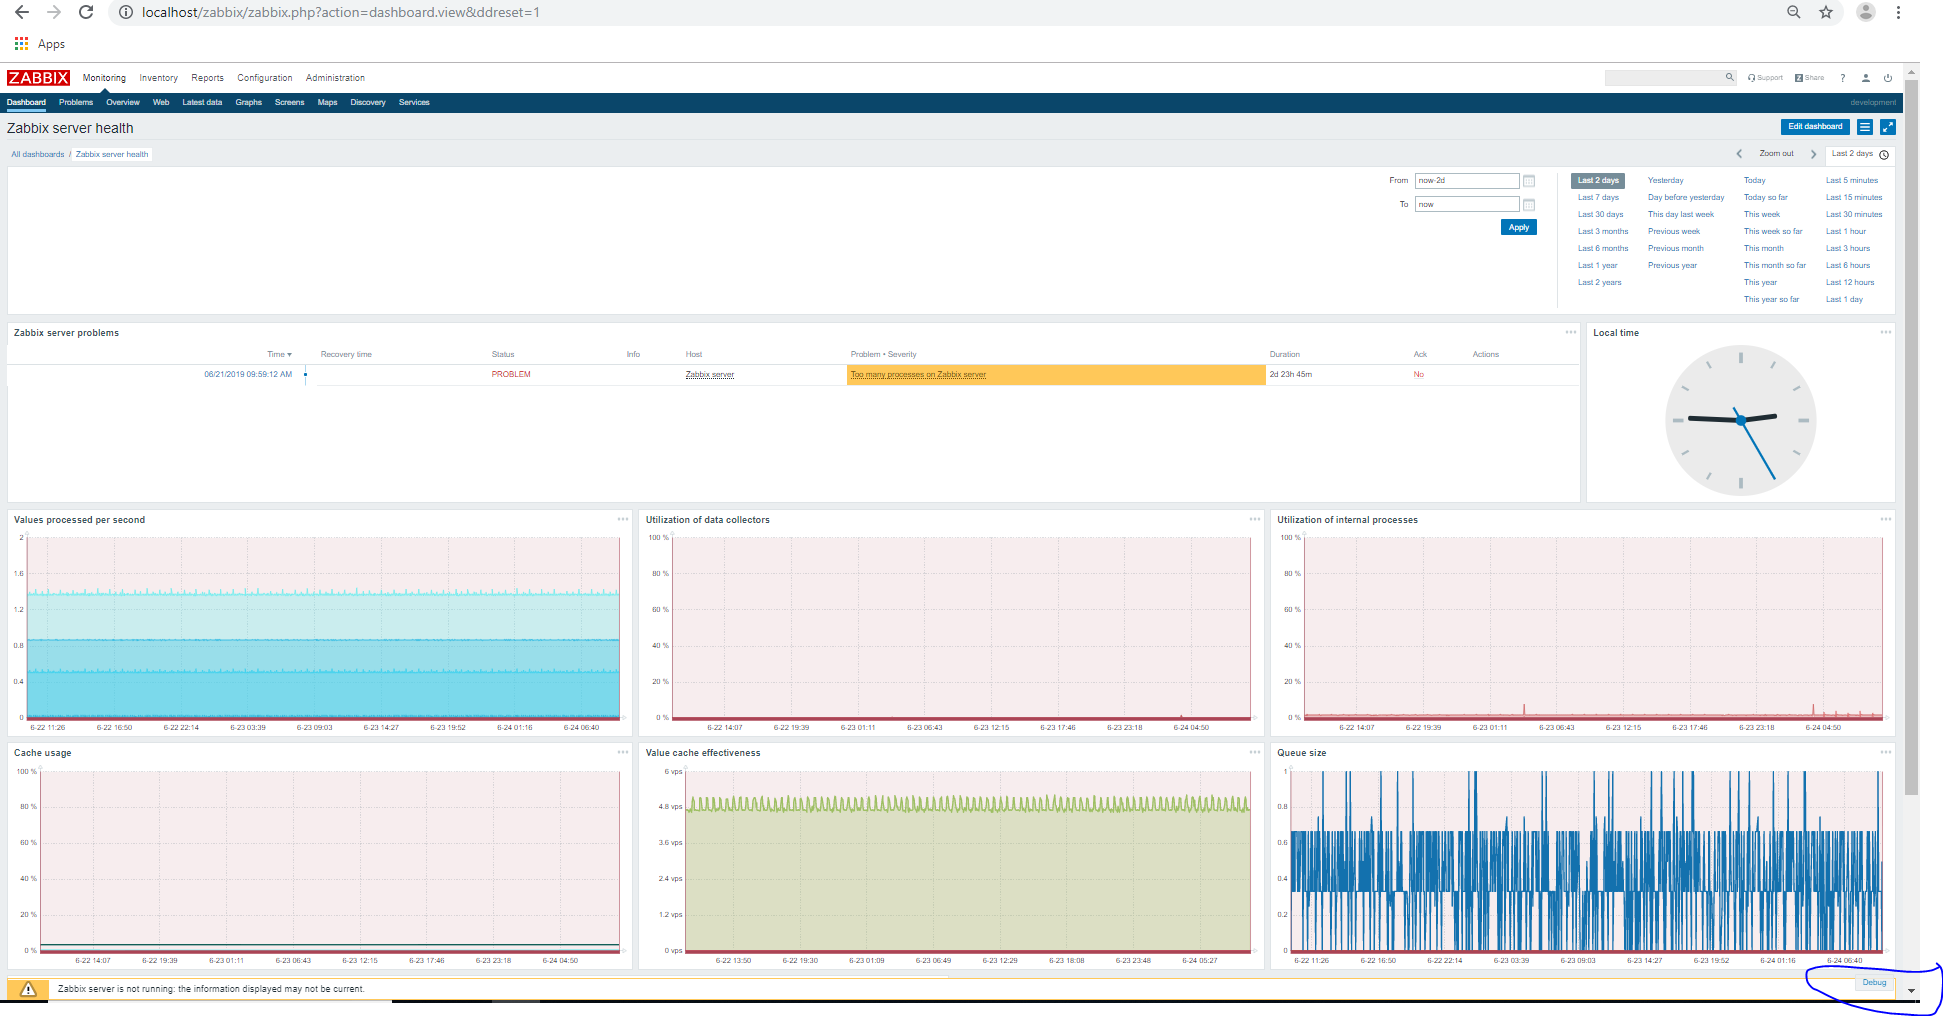Open Value cache effectiveness widget menu

tap(1255, 752)
